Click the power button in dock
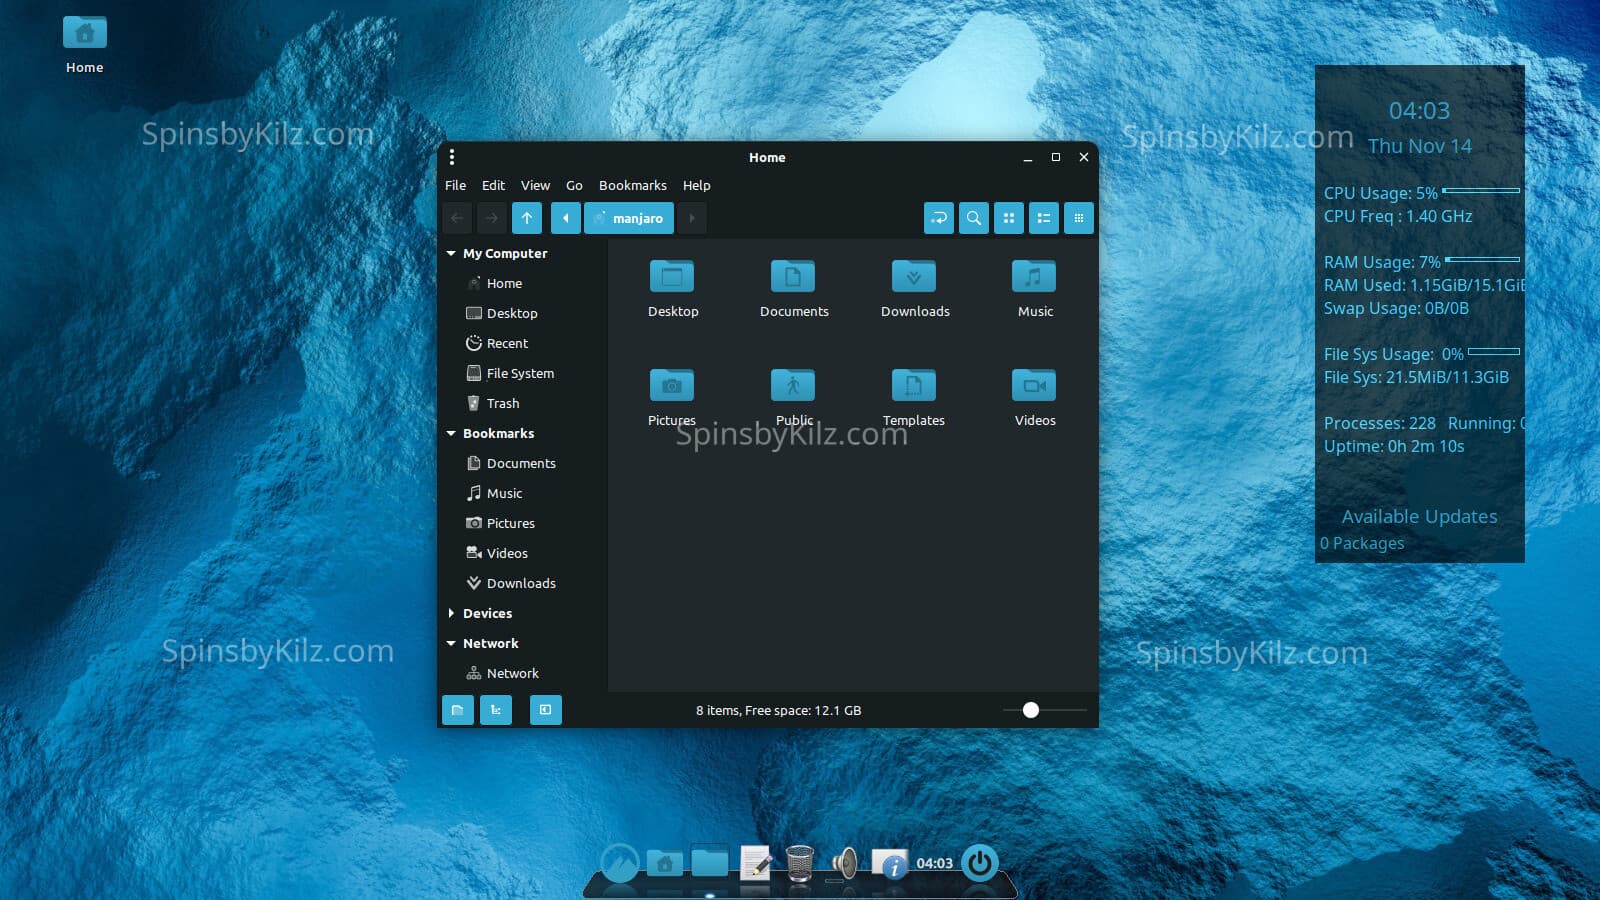Viewport: 1600px width, 900px height. click(x=979, y=862)
